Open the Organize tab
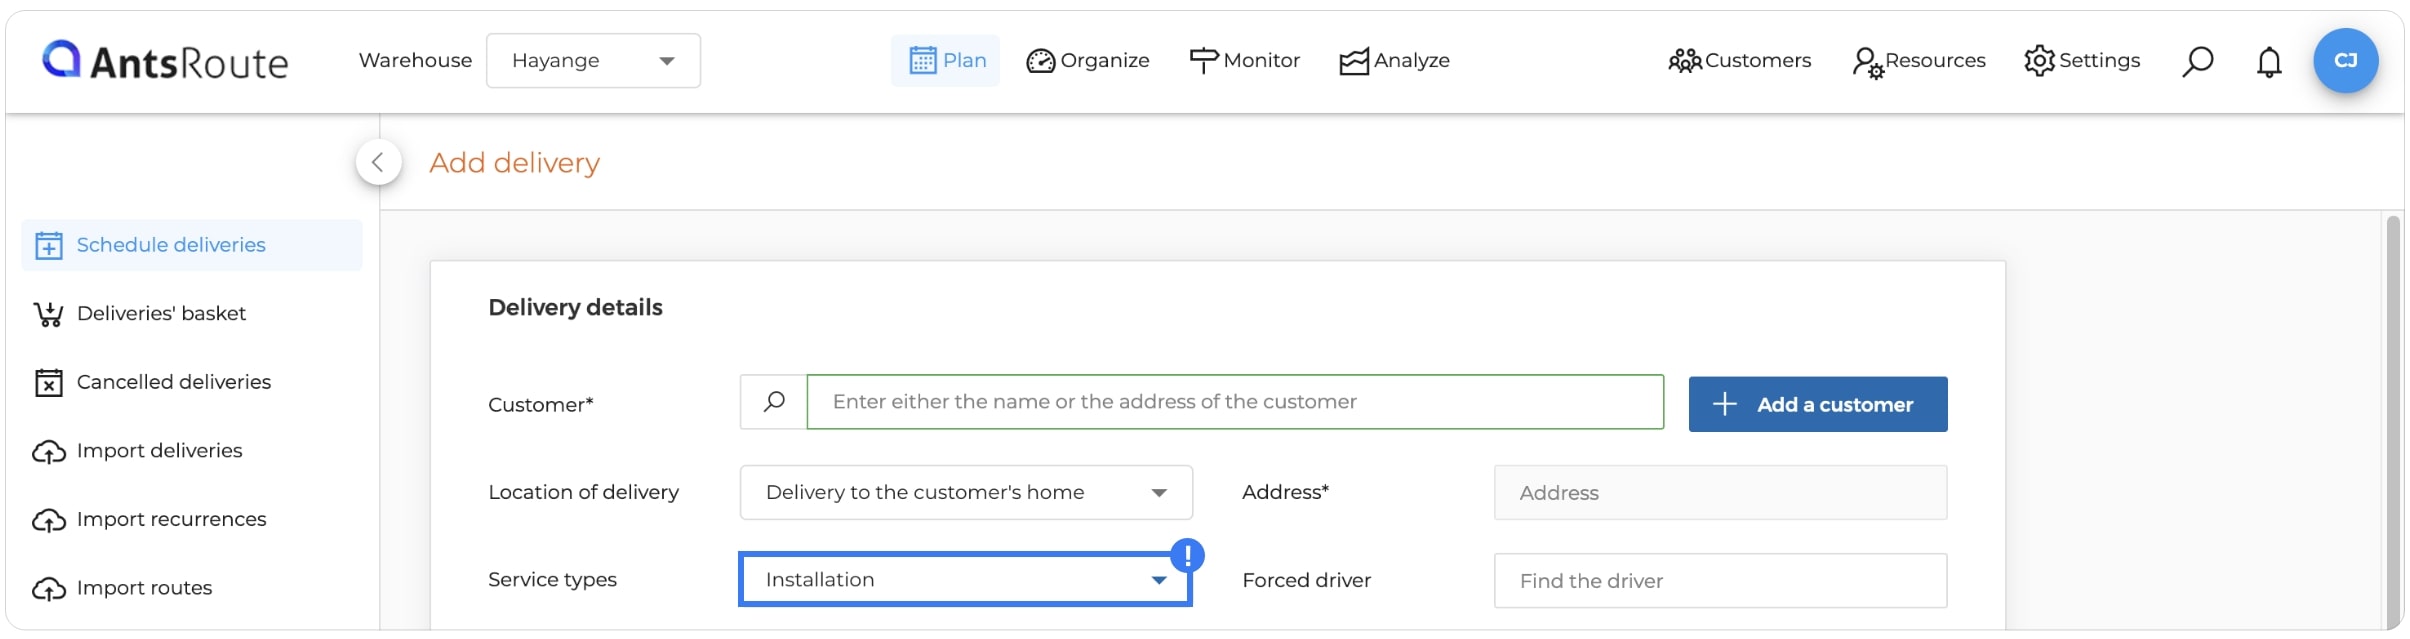This screenshot has width=2410, height=639. pos(1088,61)
